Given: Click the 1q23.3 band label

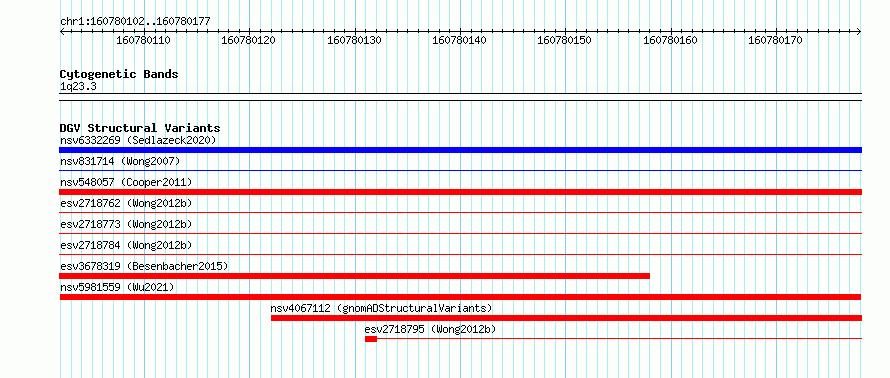Looking at the screenshot, I should pos(78,86).
